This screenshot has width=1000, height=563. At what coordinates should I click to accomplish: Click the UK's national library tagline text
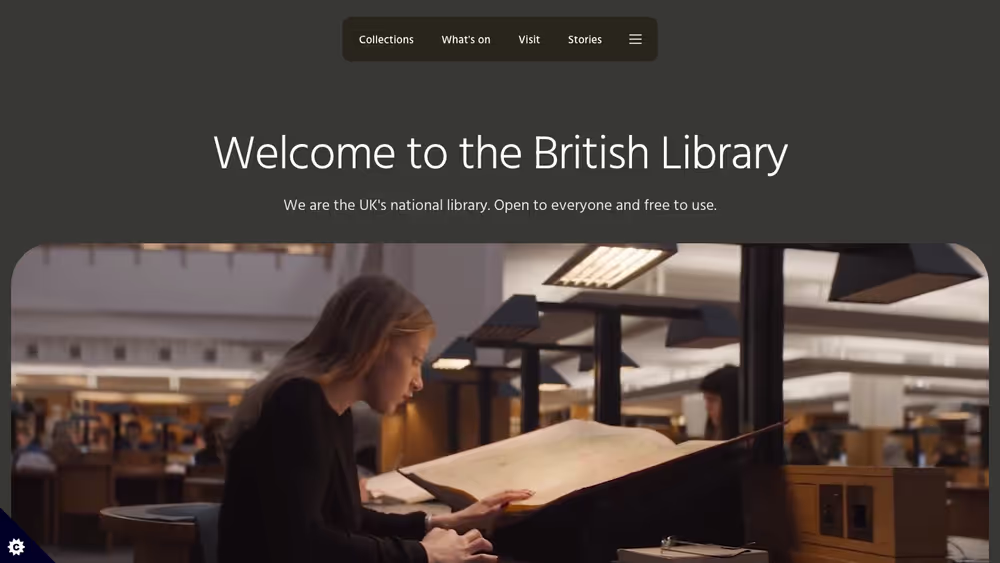(500, 205)
